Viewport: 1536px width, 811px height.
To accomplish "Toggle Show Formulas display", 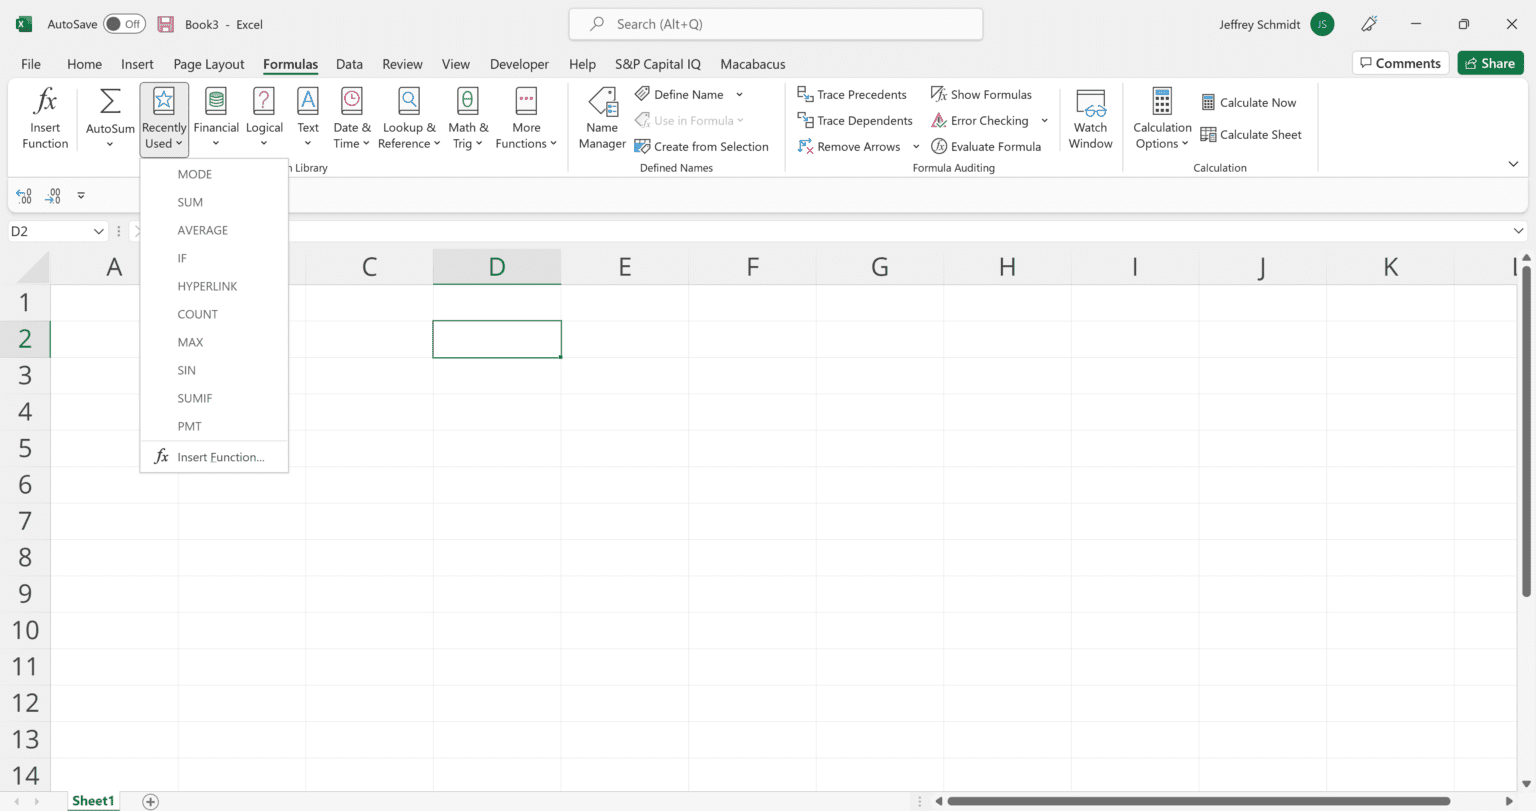I will tap(983, 94).
